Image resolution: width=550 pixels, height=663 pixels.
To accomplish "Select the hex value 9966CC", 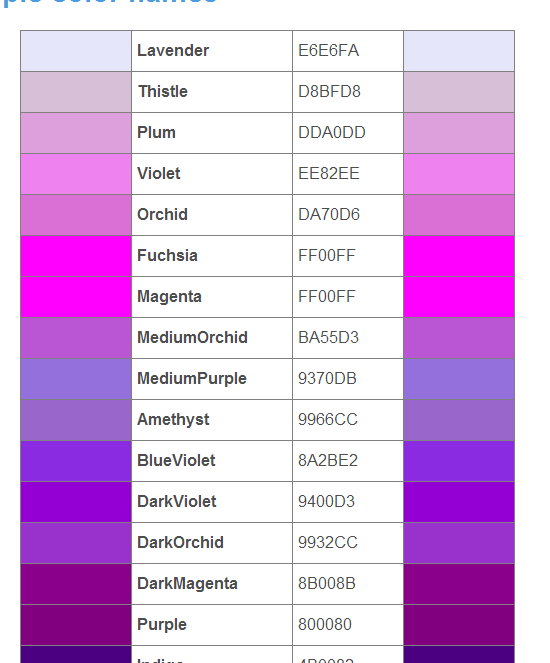I will pos(328,420).
